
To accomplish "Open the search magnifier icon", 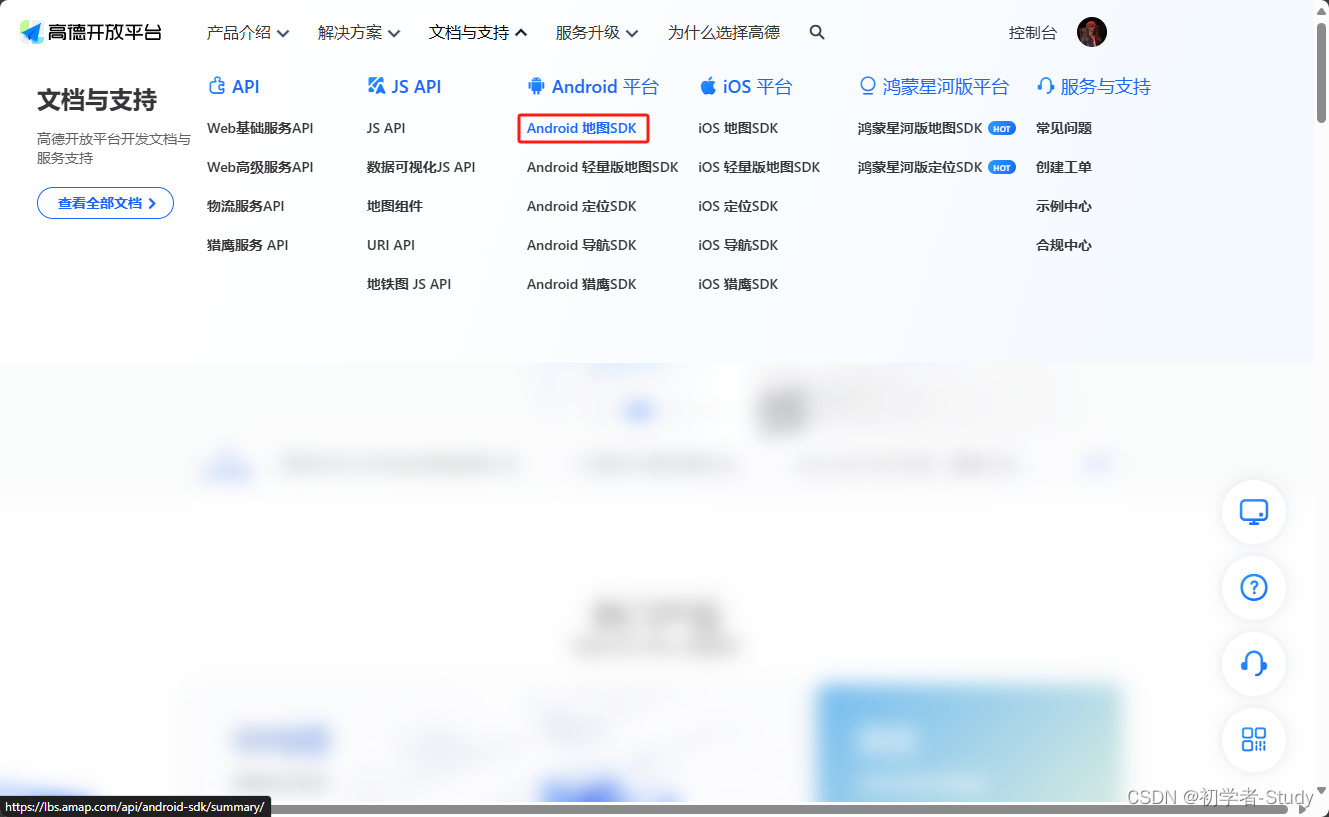I will (817, 32).
